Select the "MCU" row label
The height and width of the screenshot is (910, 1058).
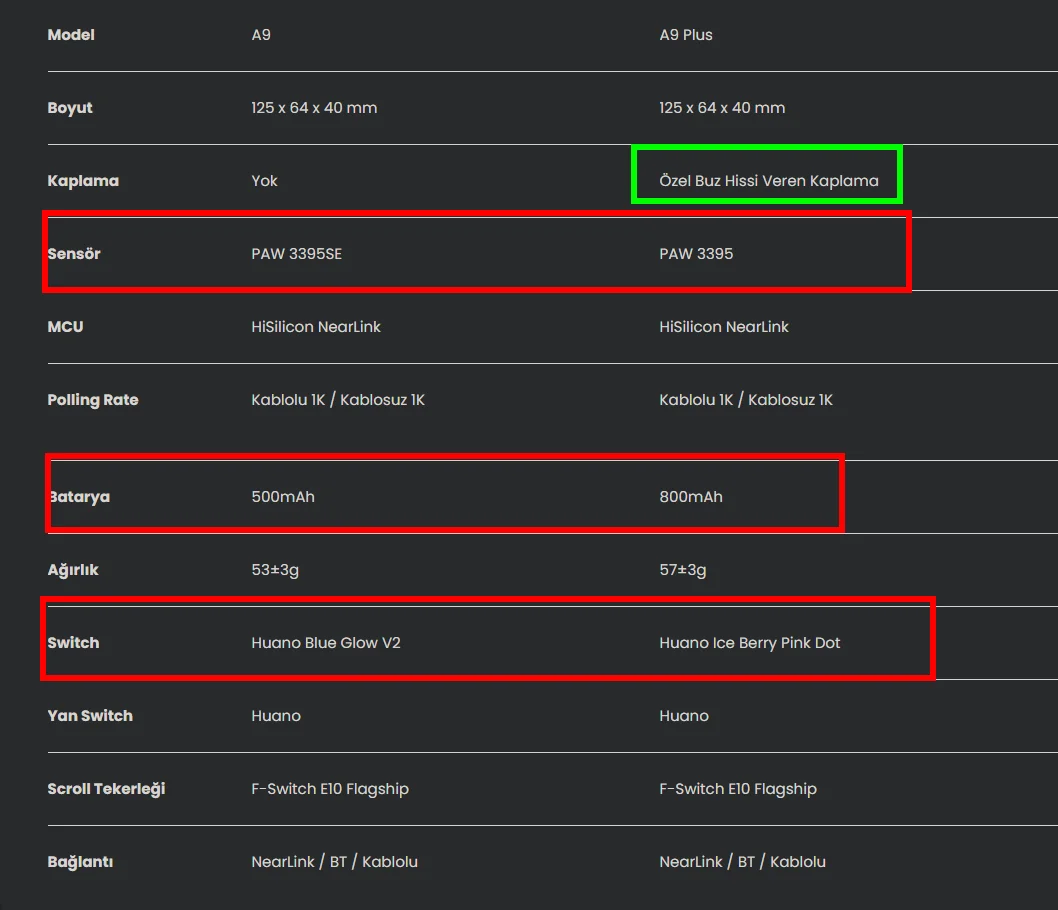pos(65,326)
